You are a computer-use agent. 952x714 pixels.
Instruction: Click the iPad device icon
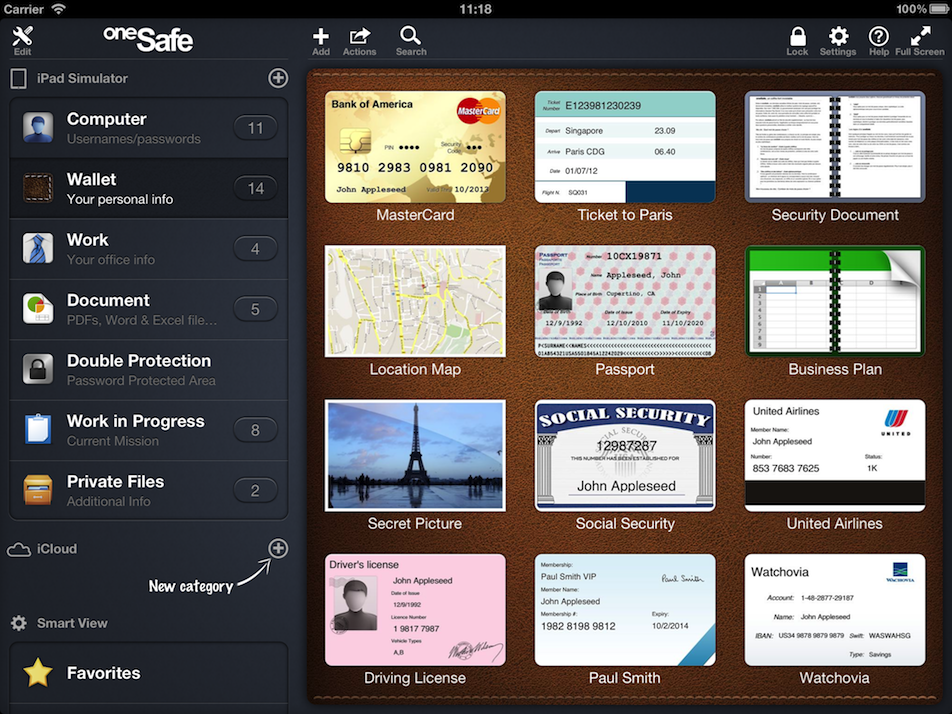point(19,78)
